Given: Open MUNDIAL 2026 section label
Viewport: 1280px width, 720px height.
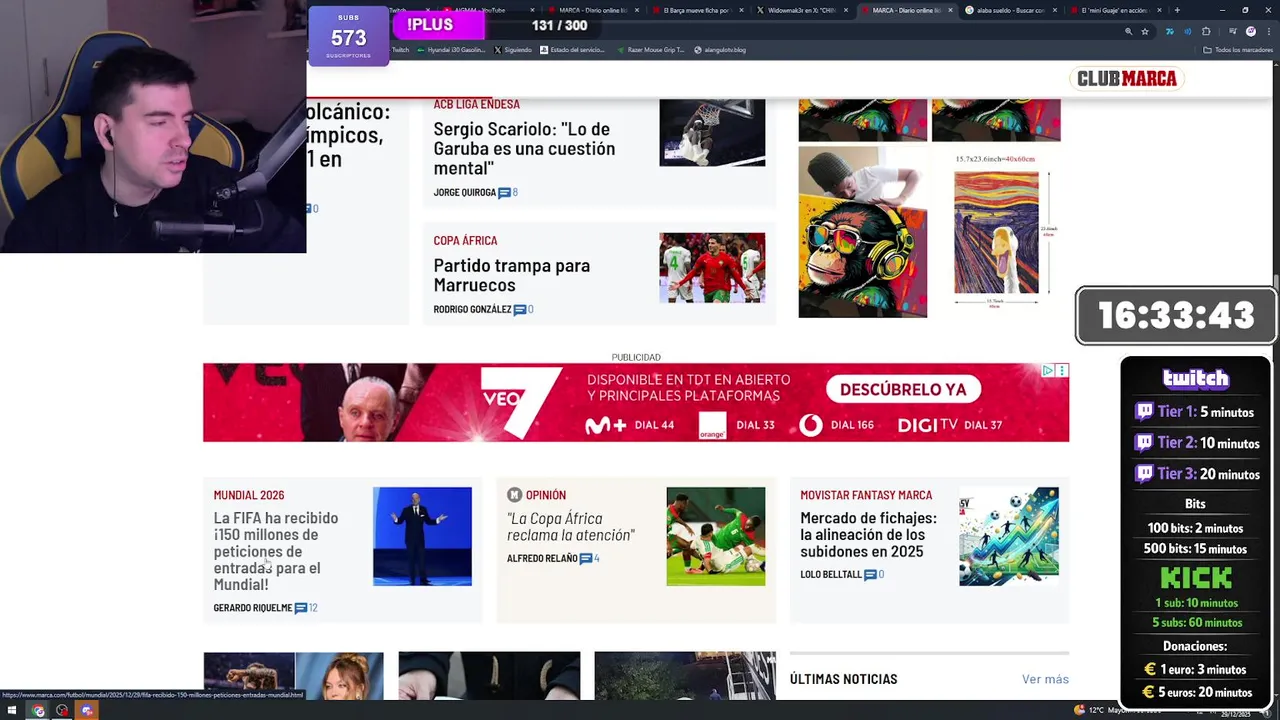Looking at the screenshot, I should 248,495.
